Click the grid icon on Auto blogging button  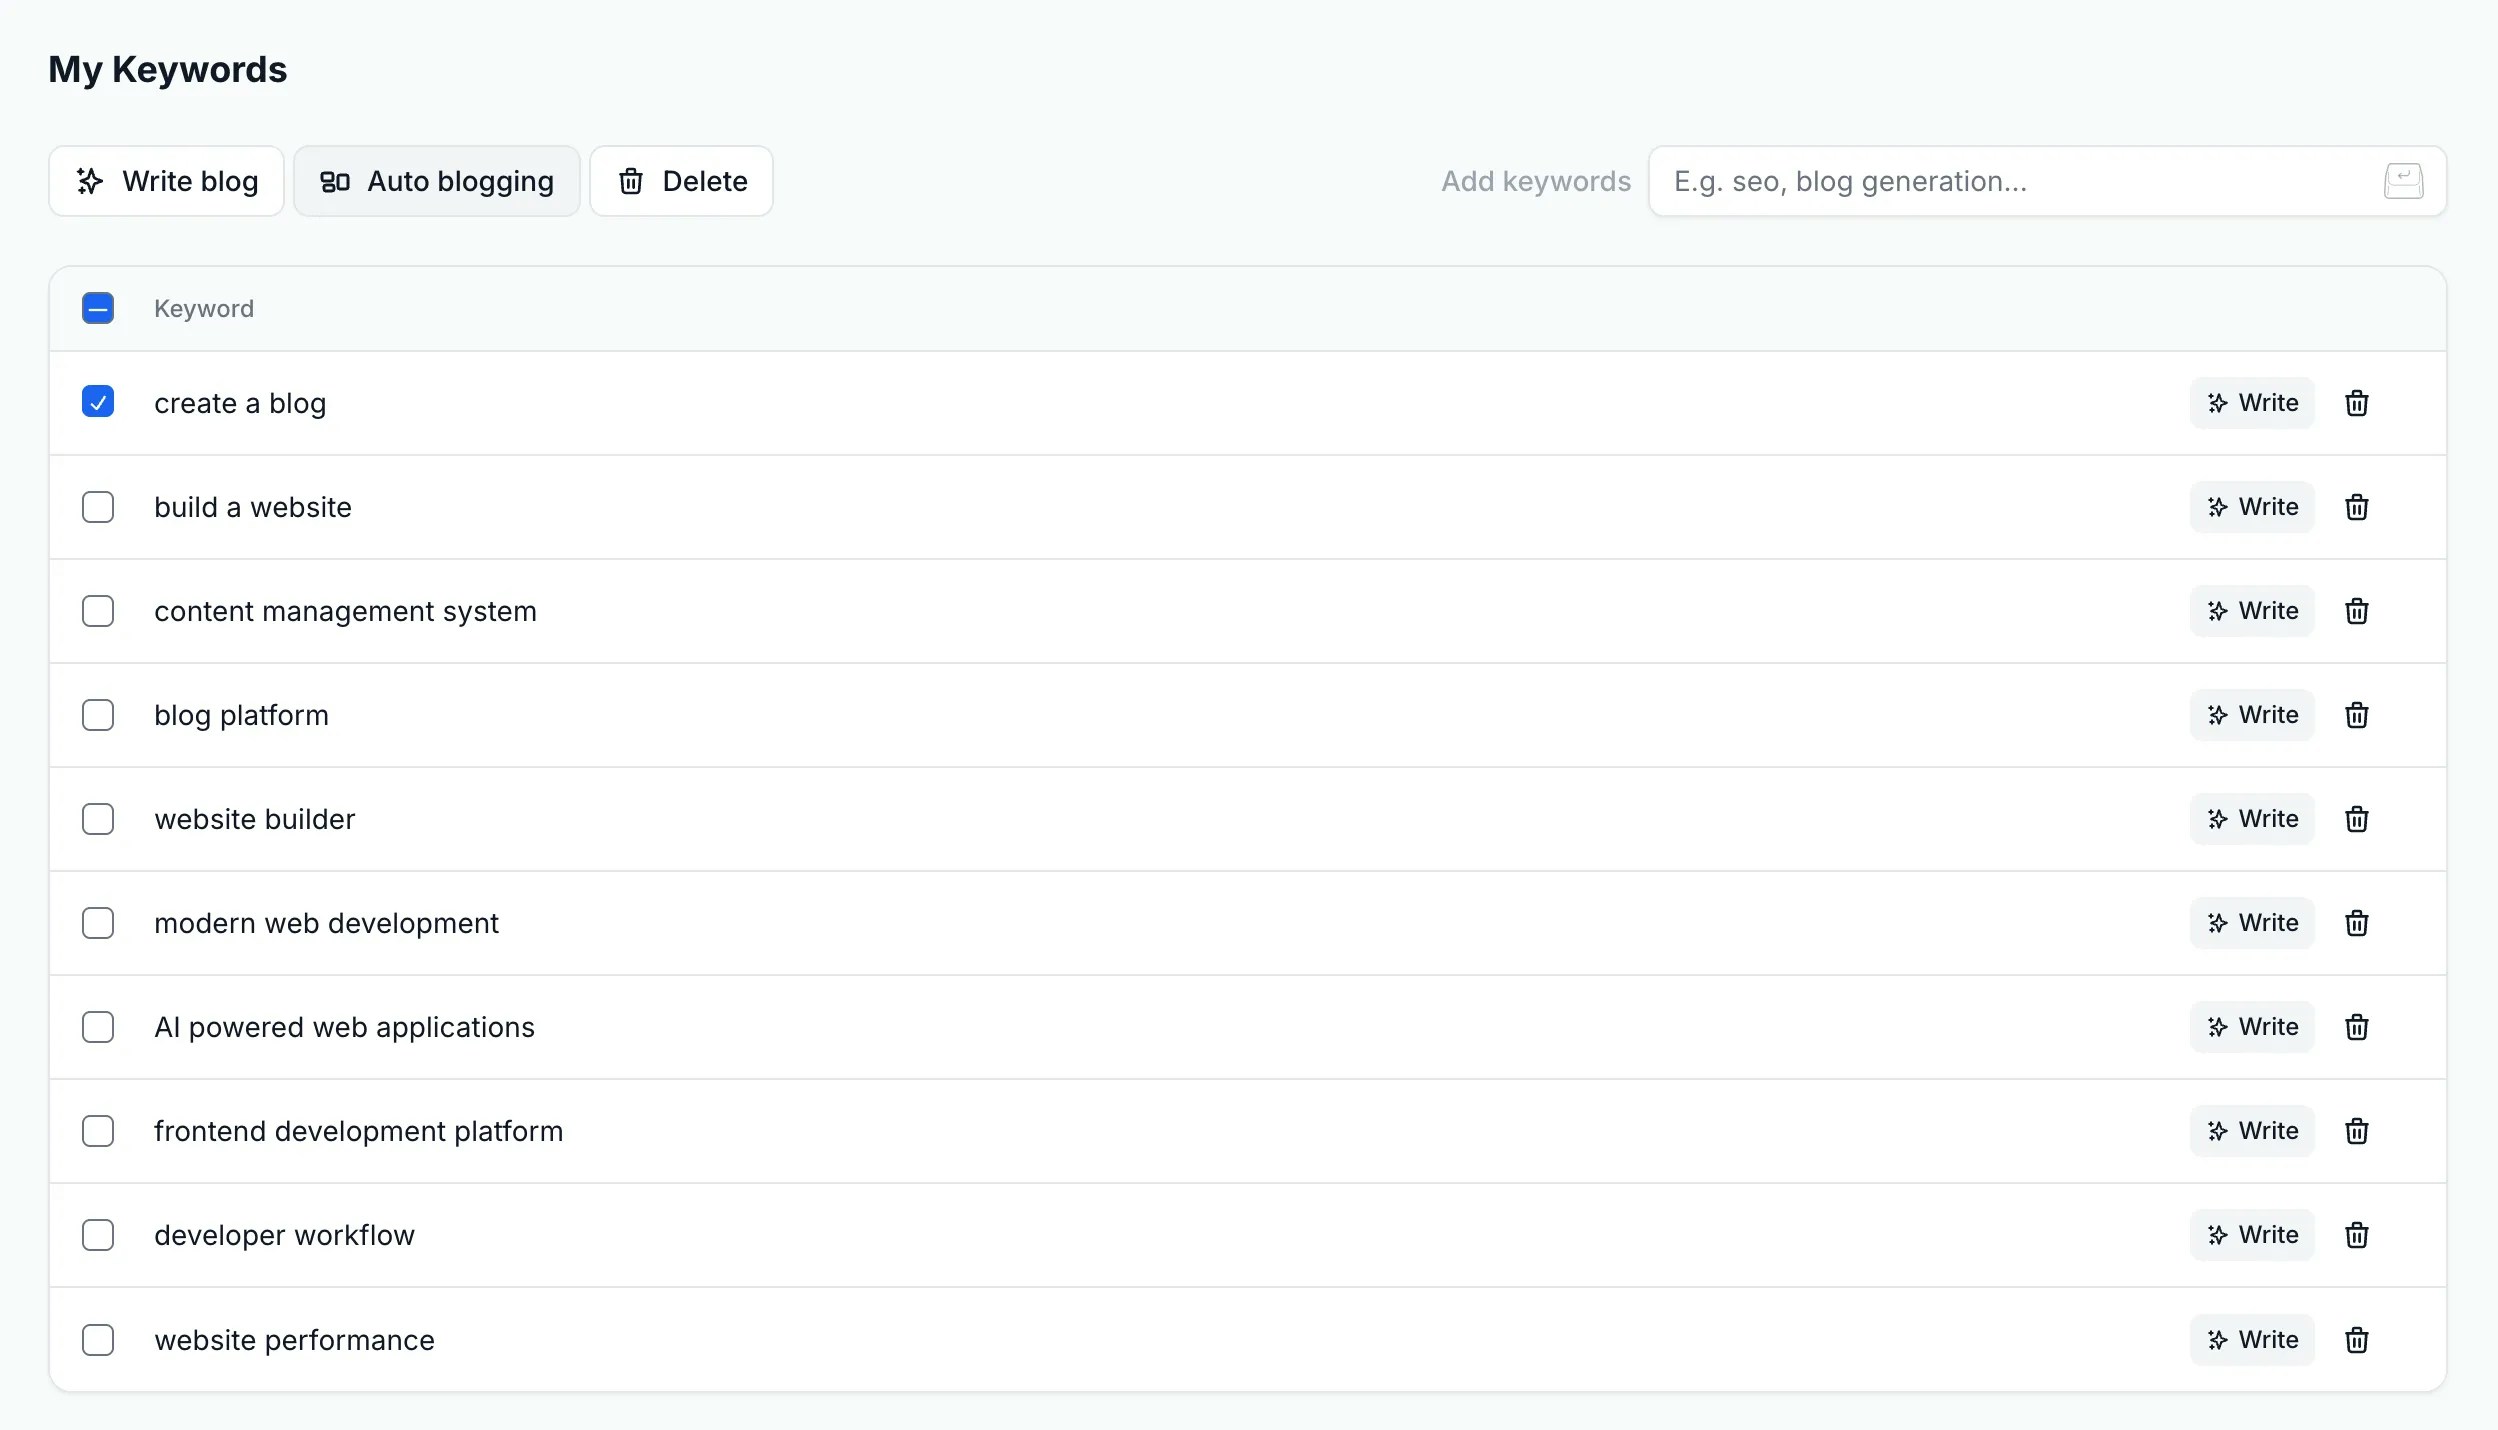(x=336, y=181)
